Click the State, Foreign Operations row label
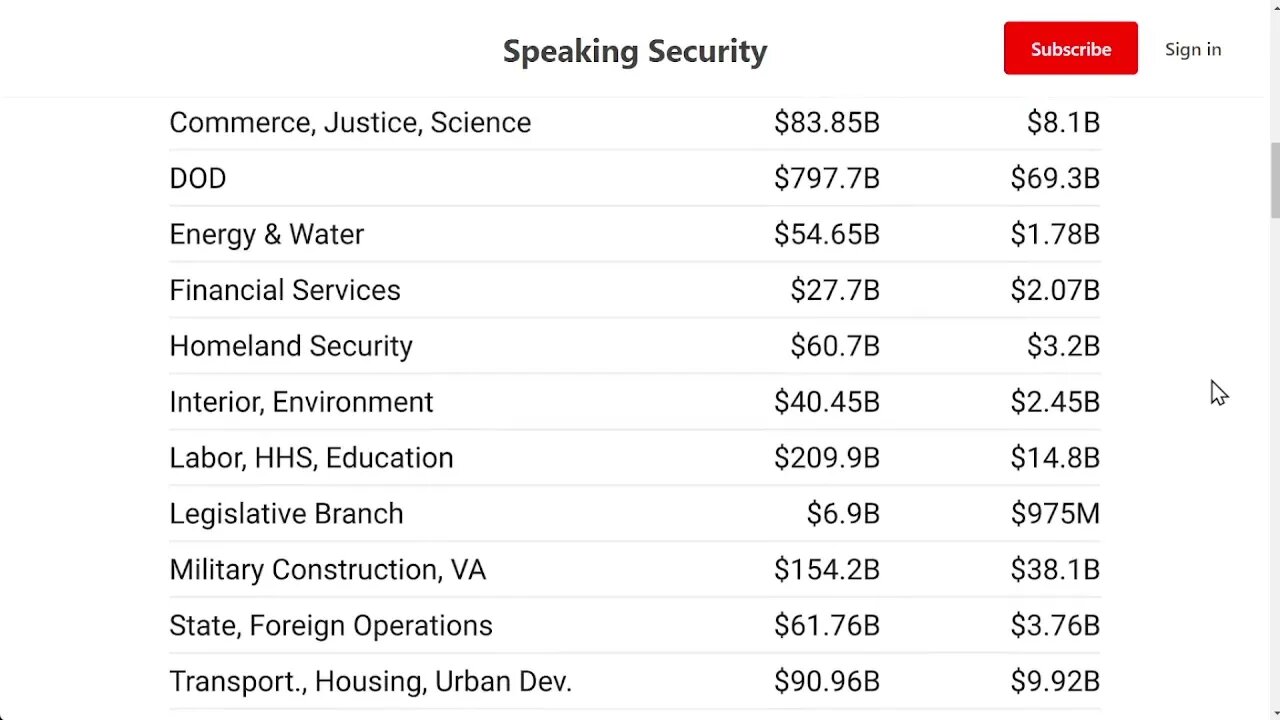Screen dimensions: 1280x720 tap(331, 626)
